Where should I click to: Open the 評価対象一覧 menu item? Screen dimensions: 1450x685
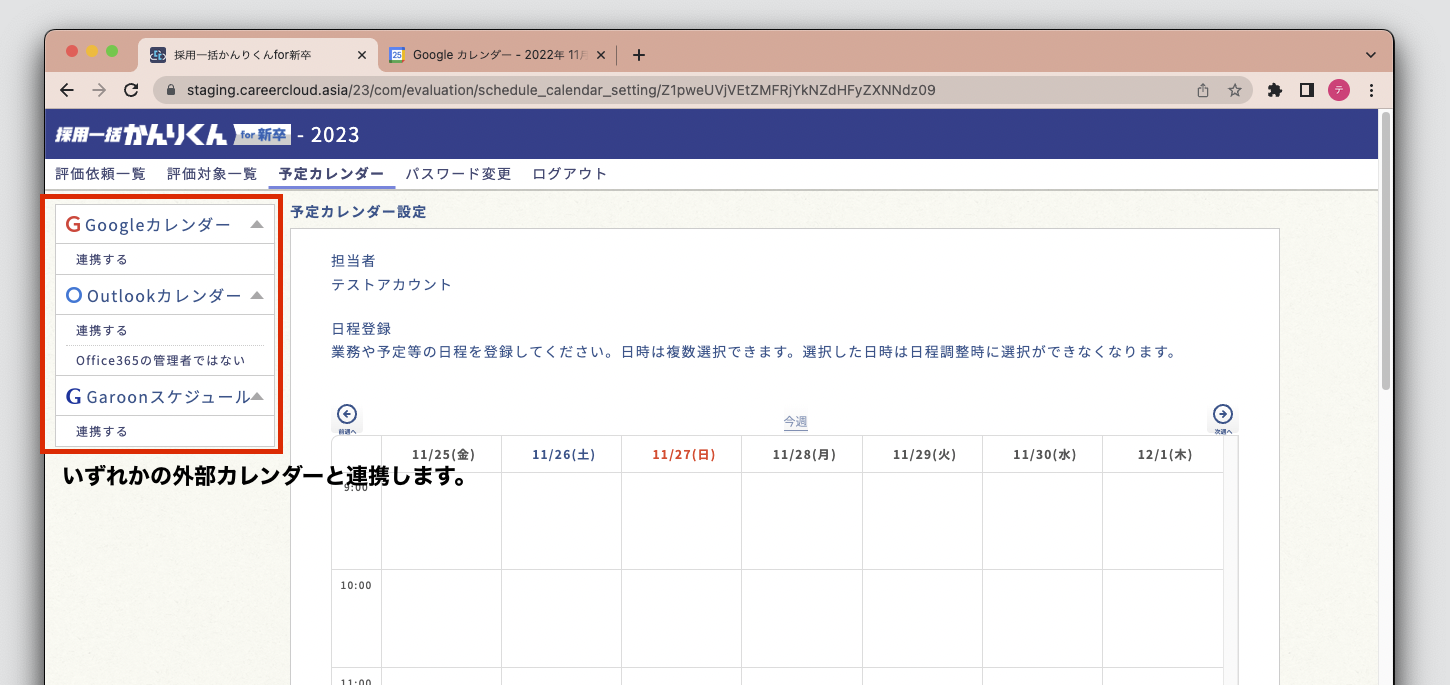[212, 174]
